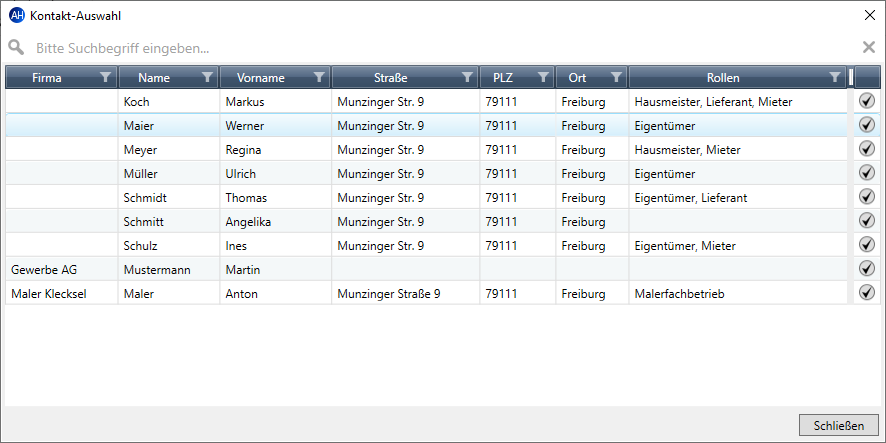Open filter for Name column
This screenshot has height=443, width=886.
tap(207, 77)
